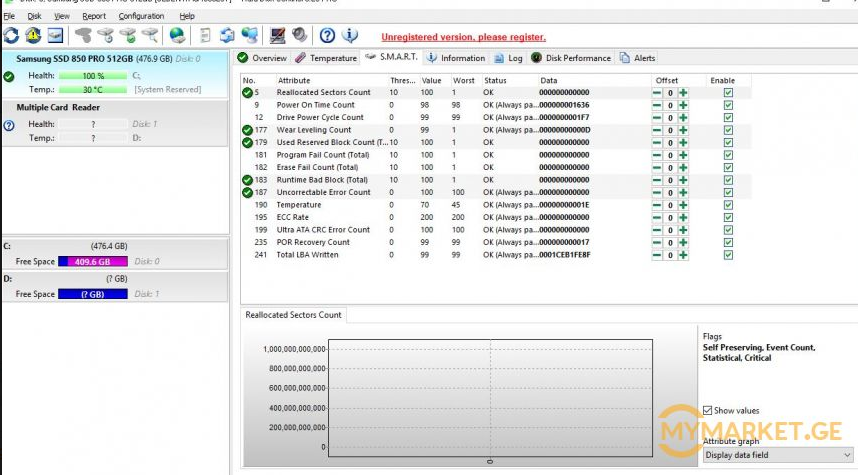Click the C: free space 409.6 GB bar
Viewport: 858px width, 475px height.
click(x=93, y=262)
